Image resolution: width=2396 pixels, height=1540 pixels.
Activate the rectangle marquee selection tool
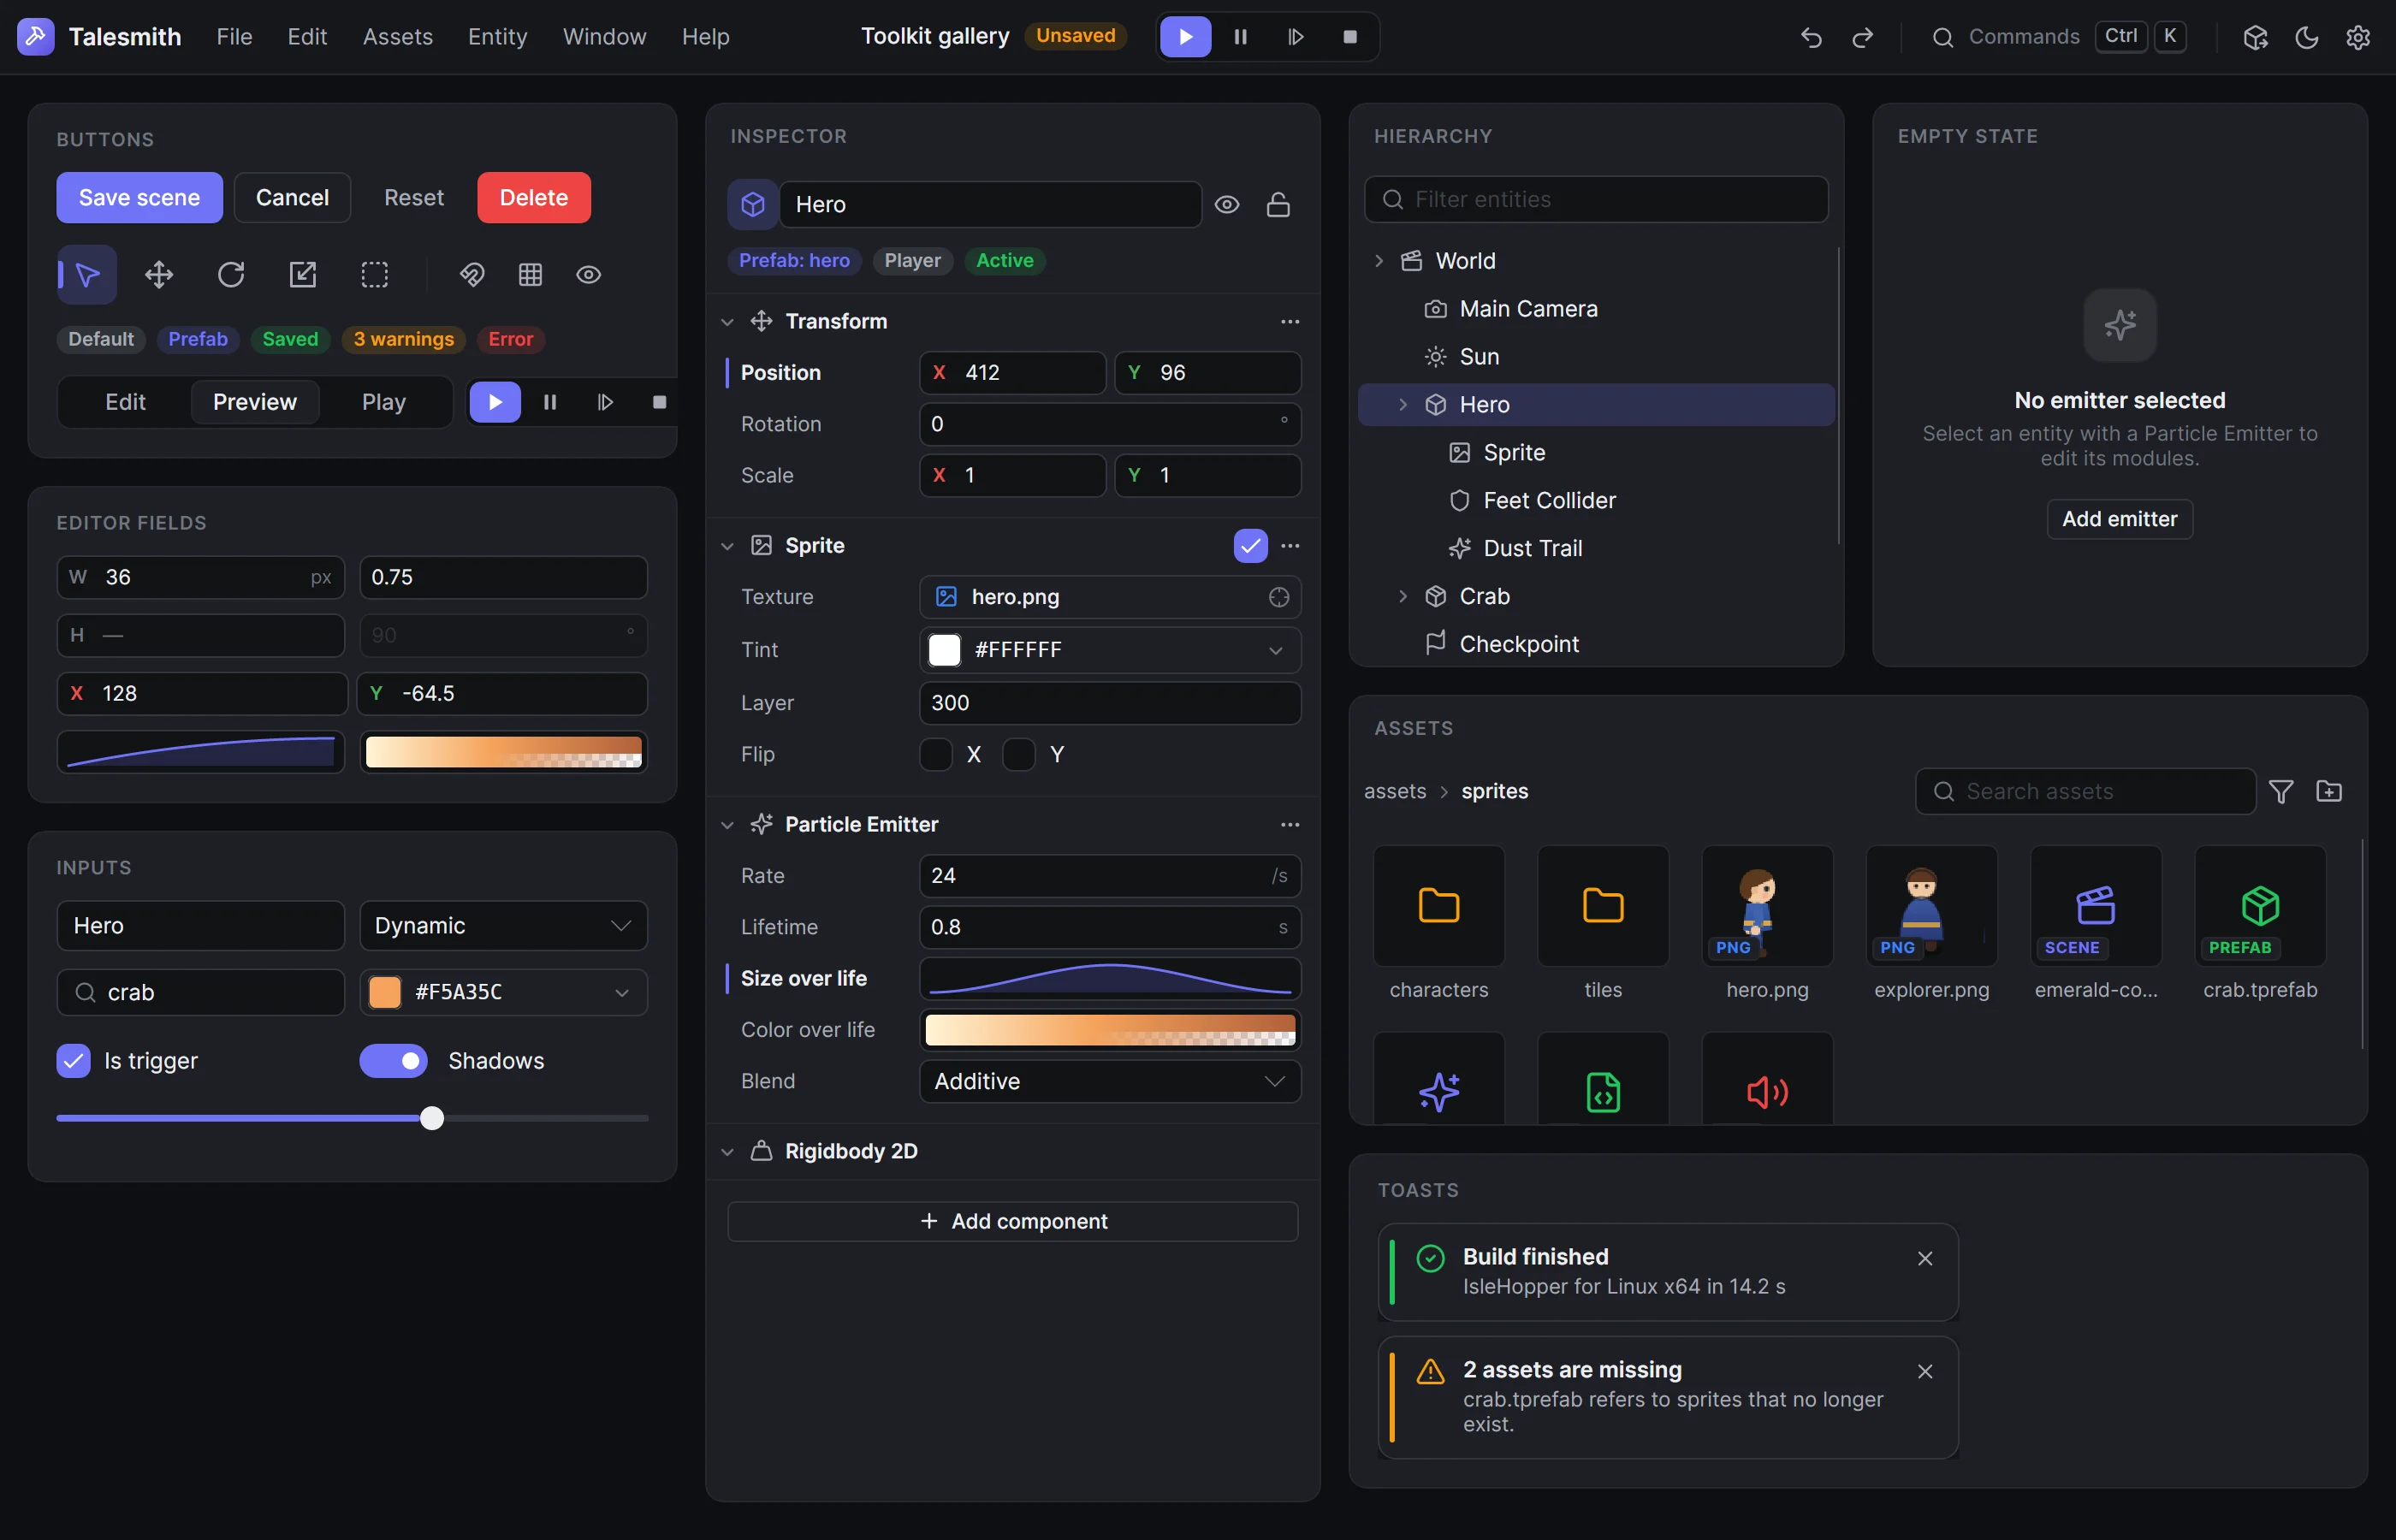(x=375, y=275)
